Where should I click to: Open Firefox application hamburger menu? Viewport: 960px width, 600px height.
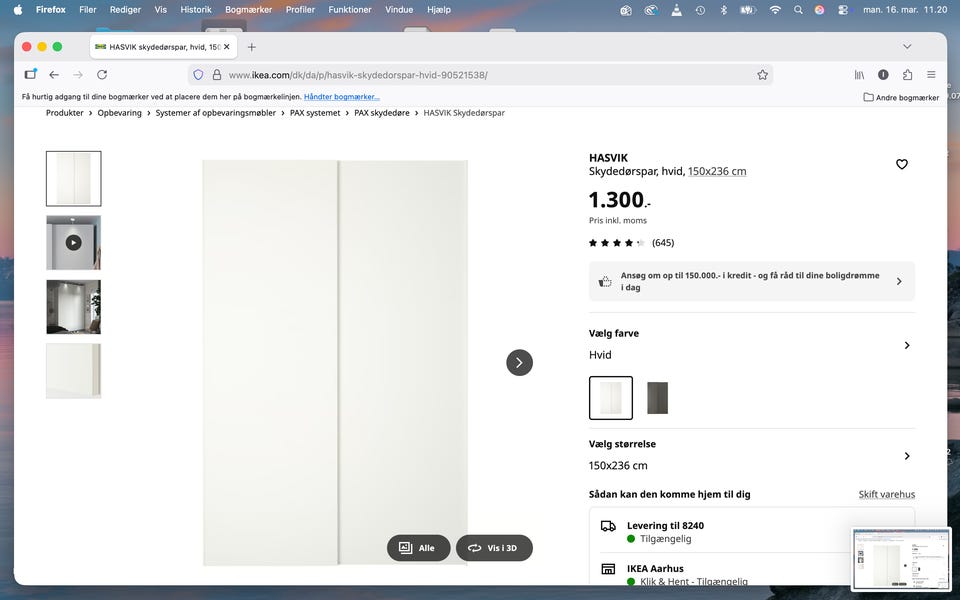pyautogui.click(x=931, y=75)
